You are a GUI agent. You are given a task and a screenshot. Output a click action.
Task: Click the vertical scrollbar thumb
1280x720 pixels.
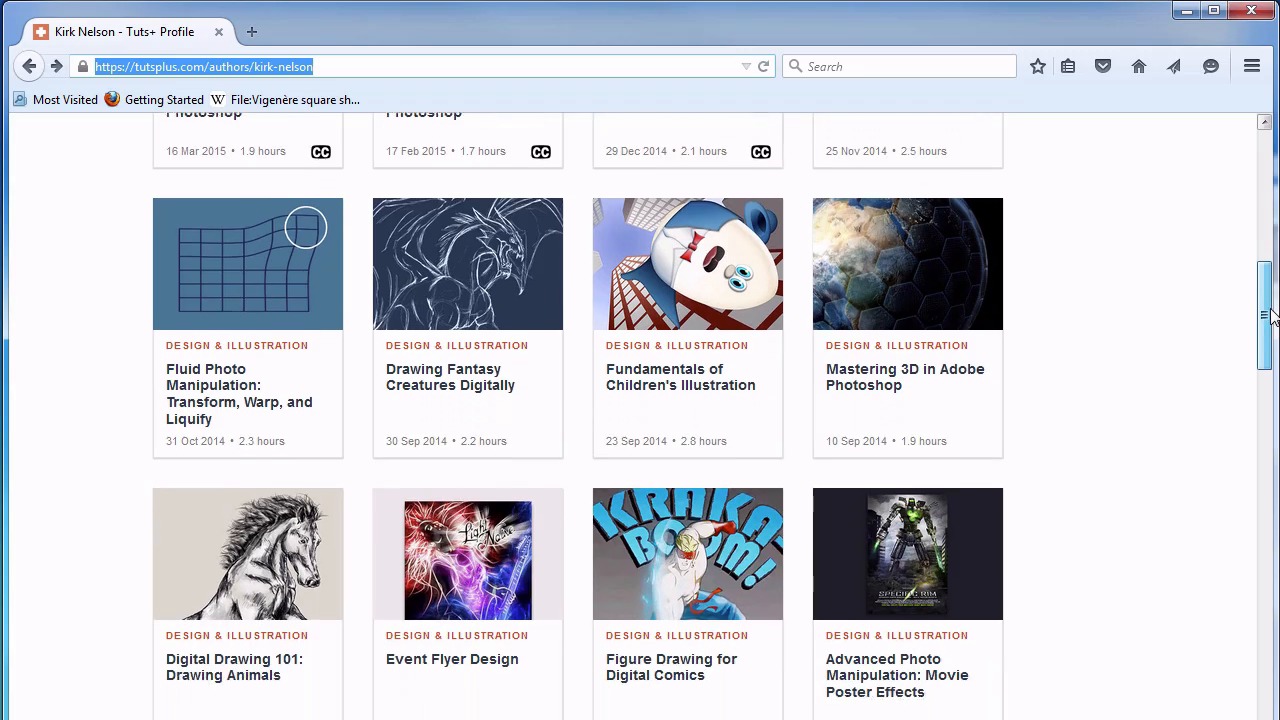coord(1265,316)
